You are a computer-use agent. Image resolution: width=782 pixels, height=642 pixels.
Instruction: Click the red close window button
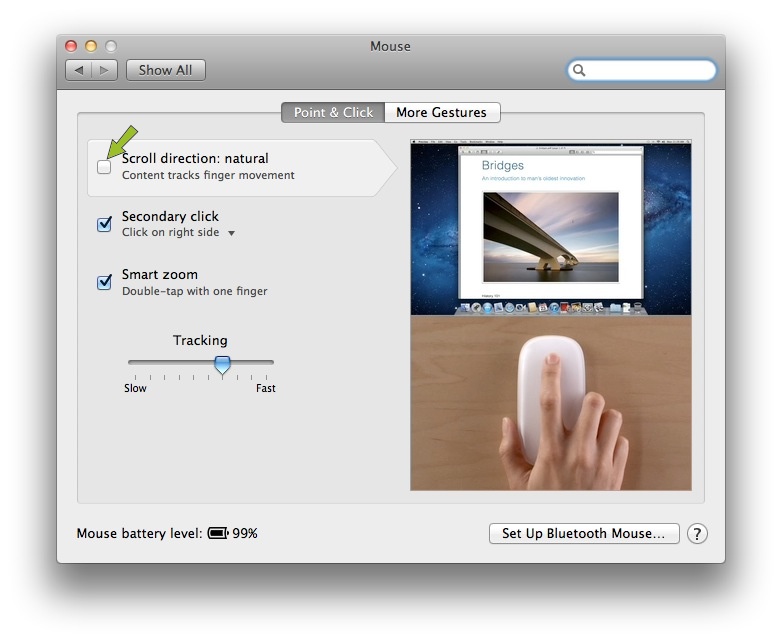pyautogui.click(x=71, y=46)
